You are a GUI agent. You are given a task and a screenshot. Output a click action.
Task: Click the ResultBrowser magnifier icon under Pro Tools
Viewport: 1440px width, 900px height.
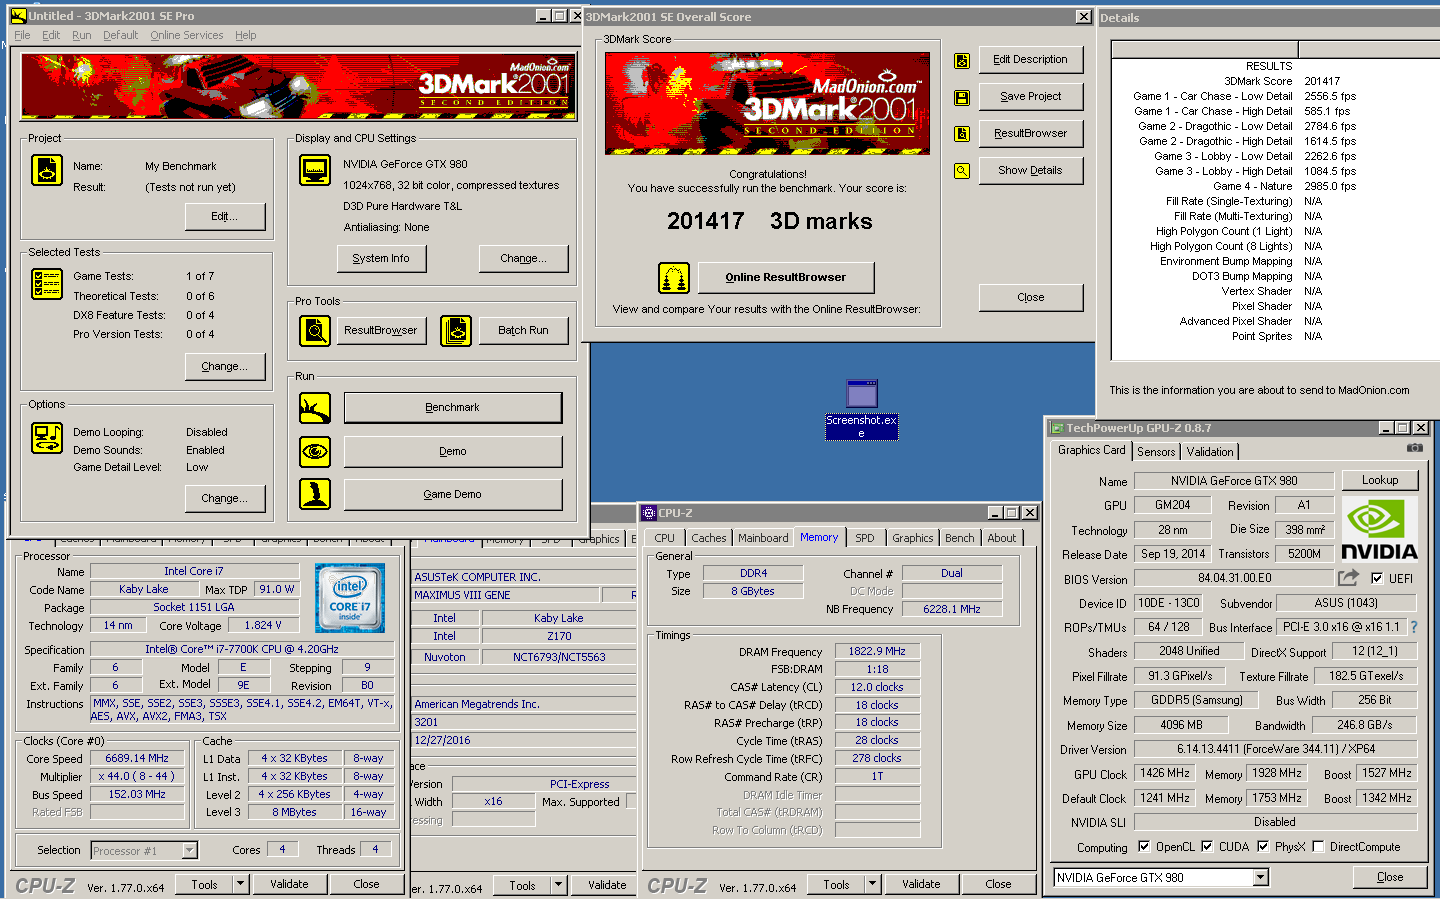click(315, 330)
